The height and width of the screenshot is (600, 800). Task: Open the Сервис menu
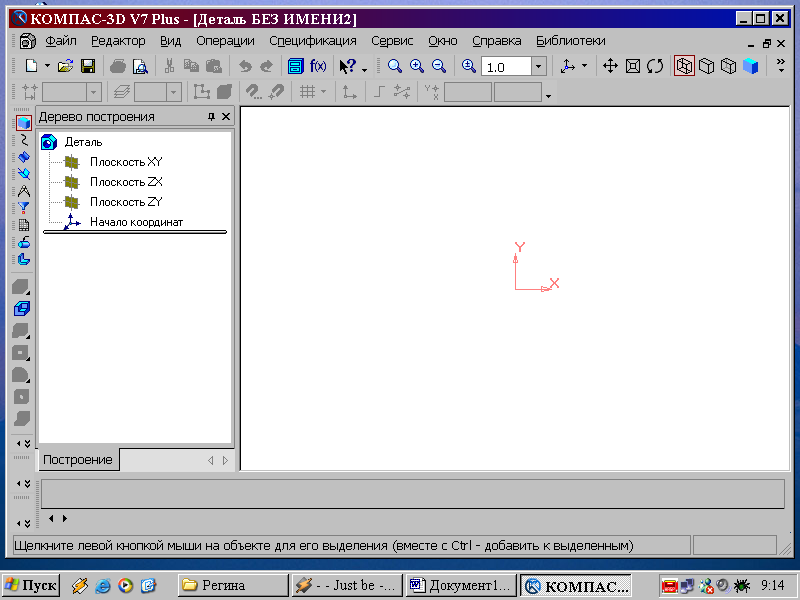point(392,41)
